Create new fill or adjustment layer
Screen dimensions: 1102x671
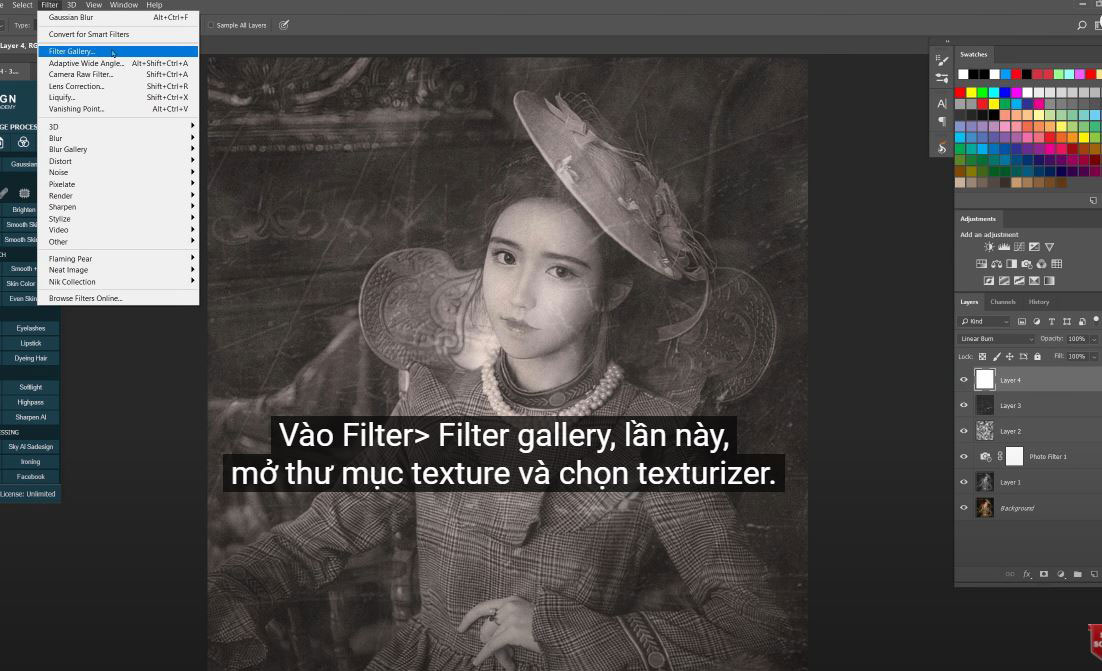1061,574
